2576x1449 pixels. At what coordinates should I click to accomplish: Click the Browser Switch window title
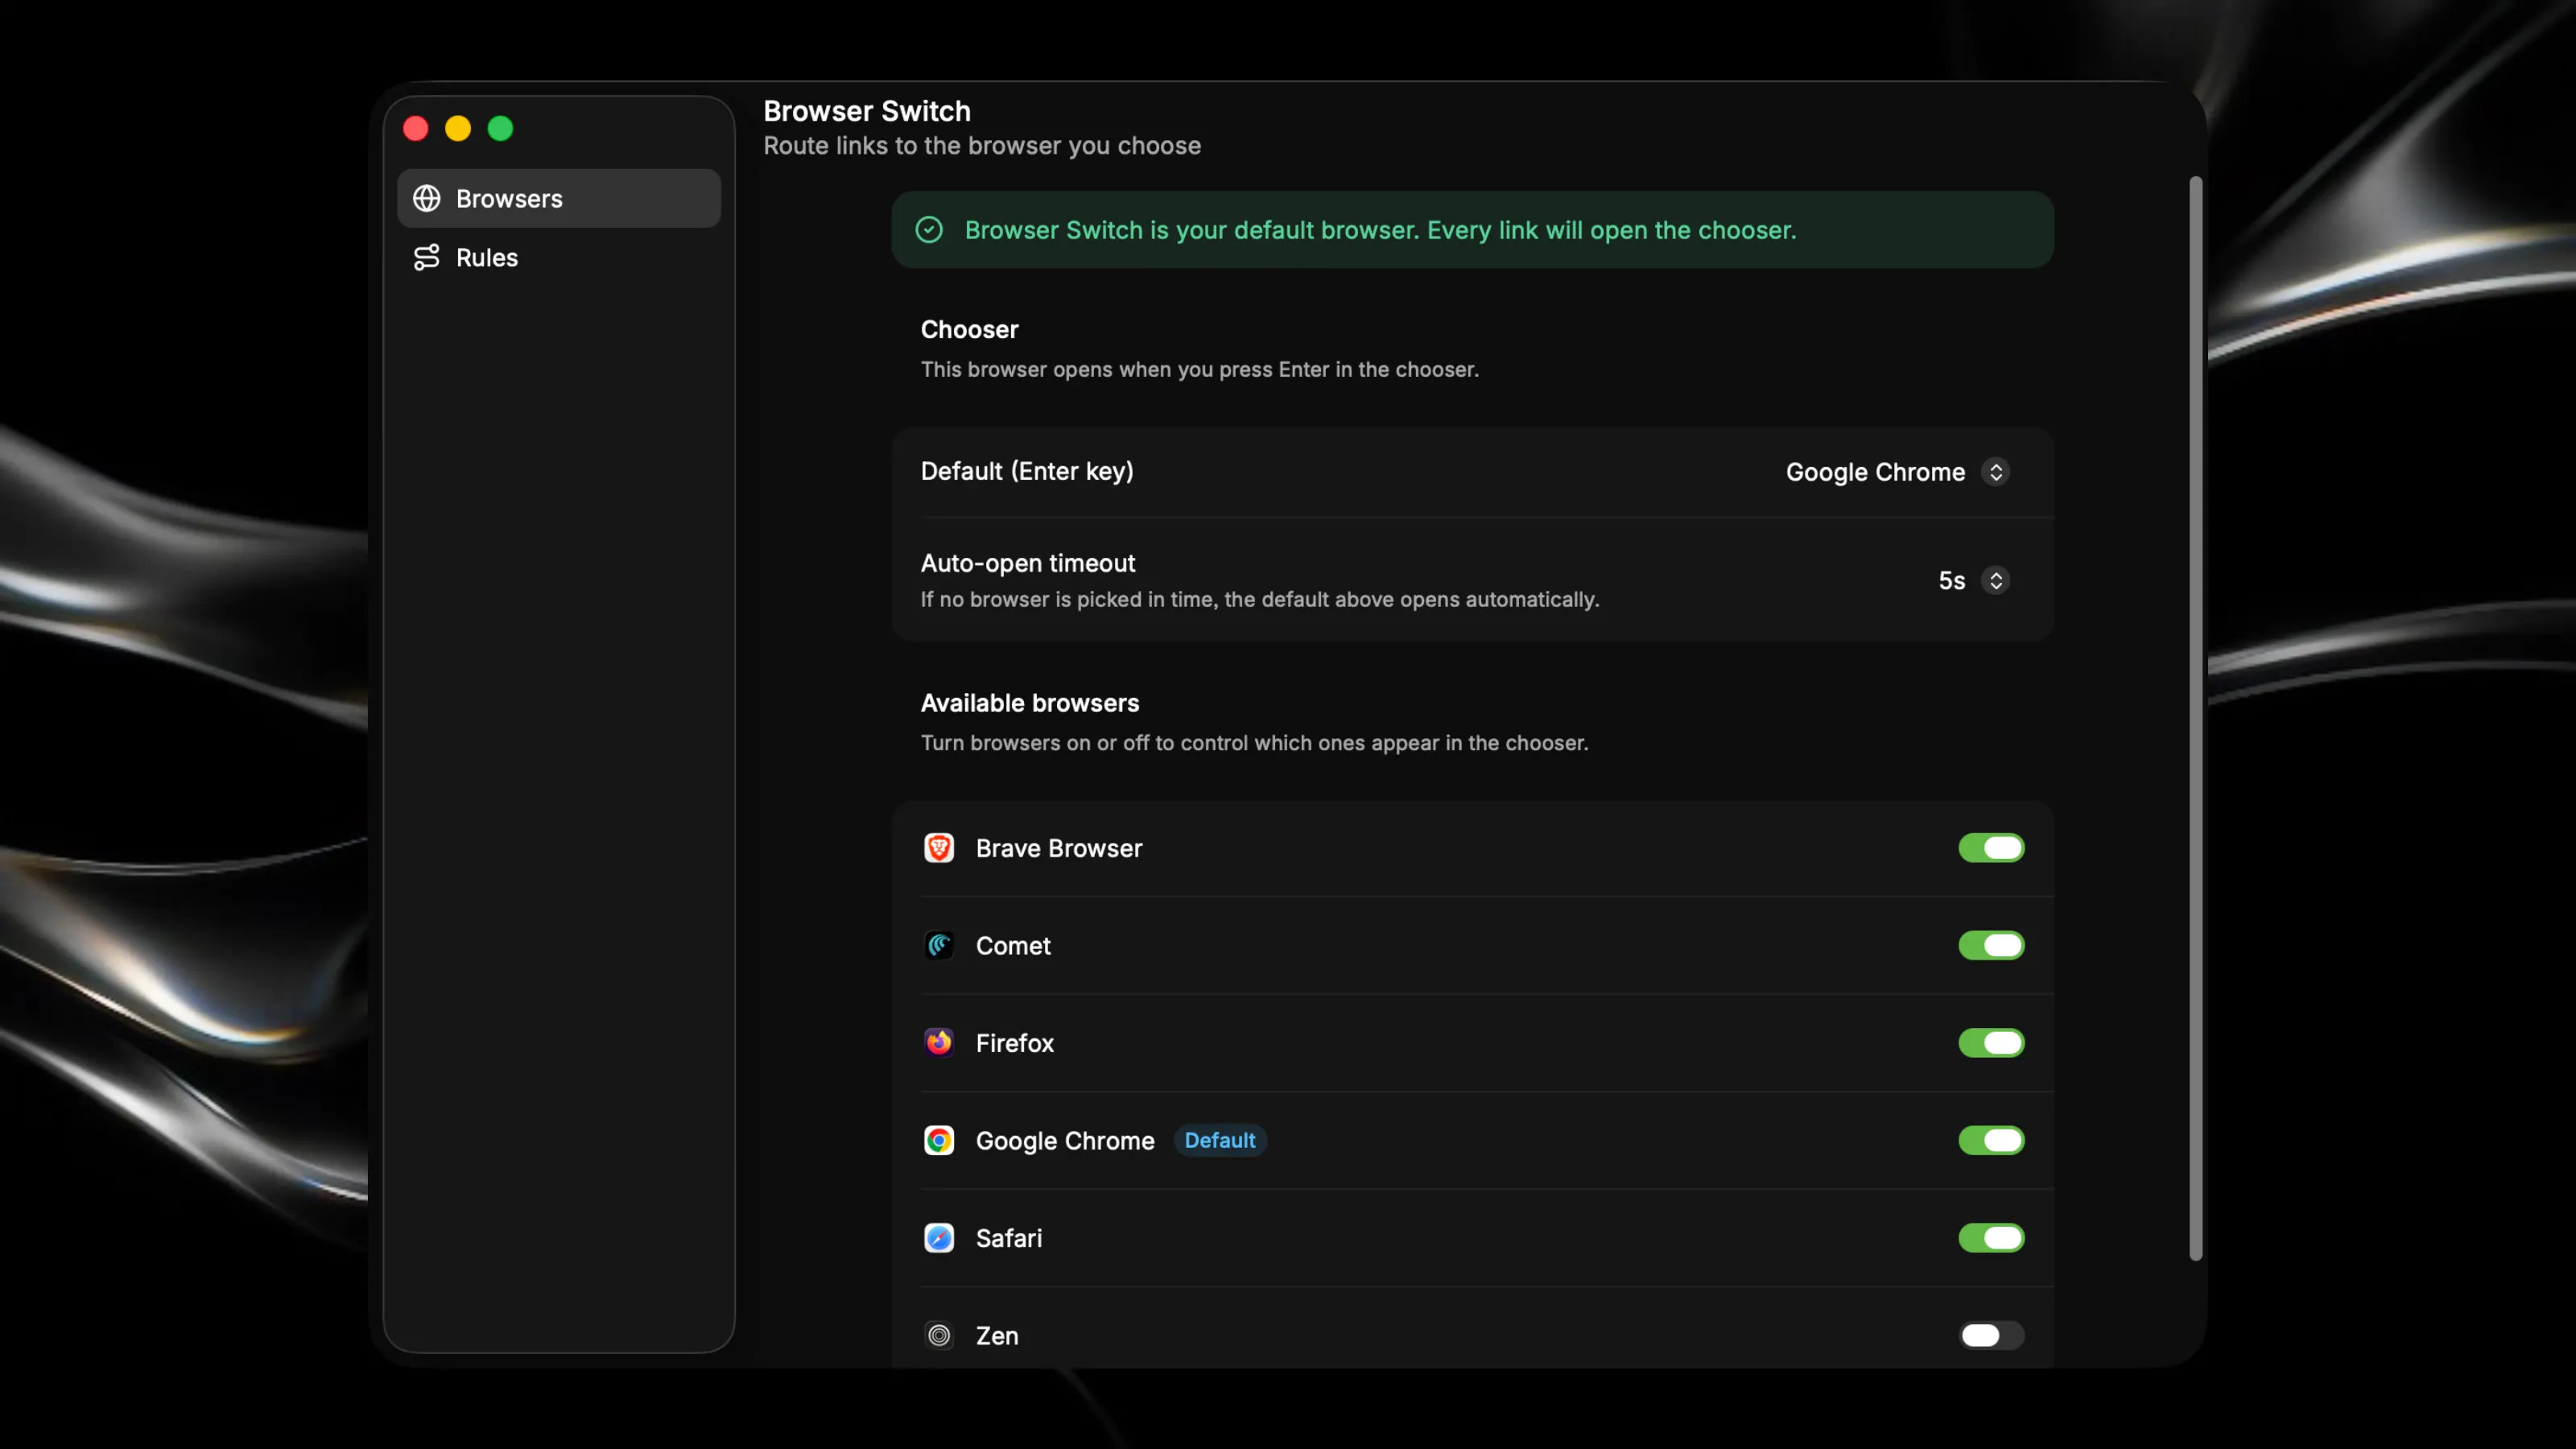(x=867, y=111)
